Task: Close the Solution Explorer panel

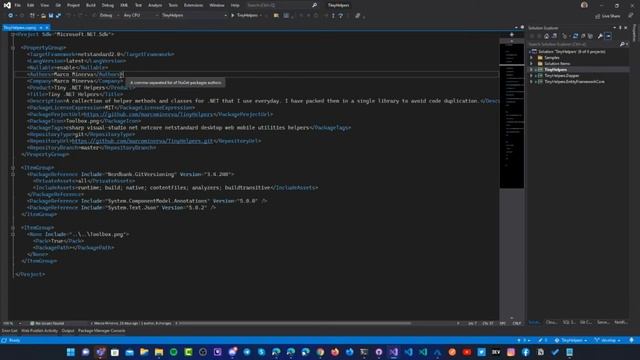Action: tap(626, 28)
